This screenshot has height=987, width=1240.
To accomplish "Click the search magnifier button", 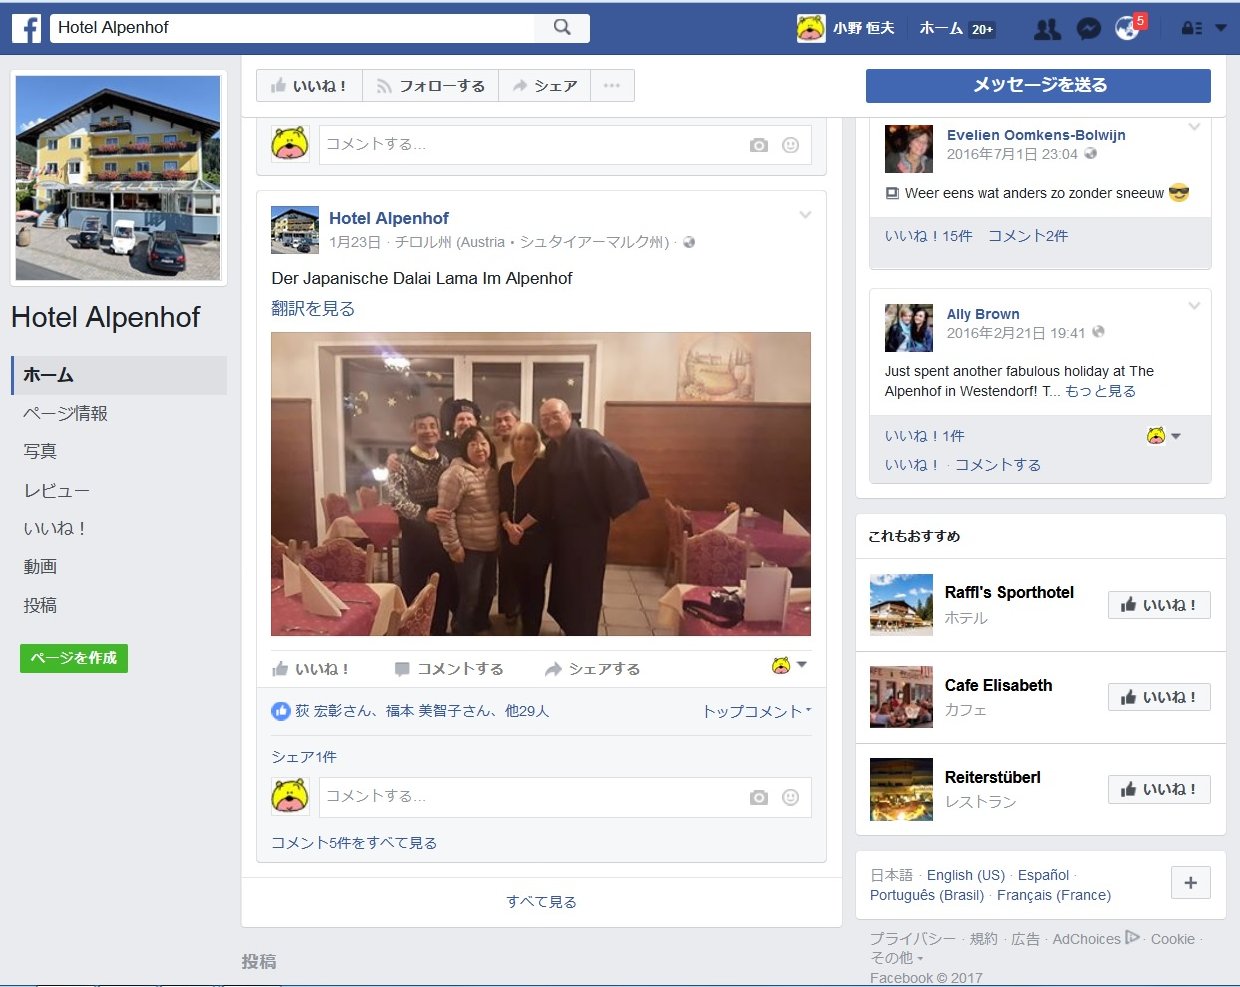I will [x=562, y=28].
